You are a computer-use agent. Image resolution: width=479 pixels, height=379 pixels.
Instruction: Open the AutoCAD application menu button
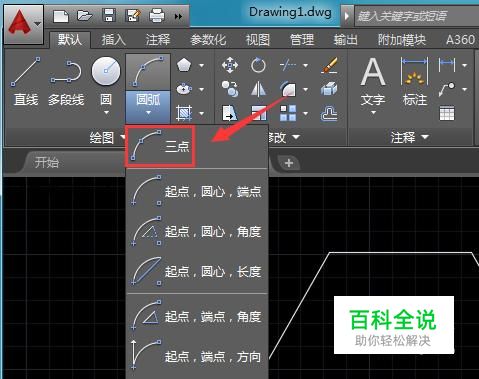tap(23, 24)
